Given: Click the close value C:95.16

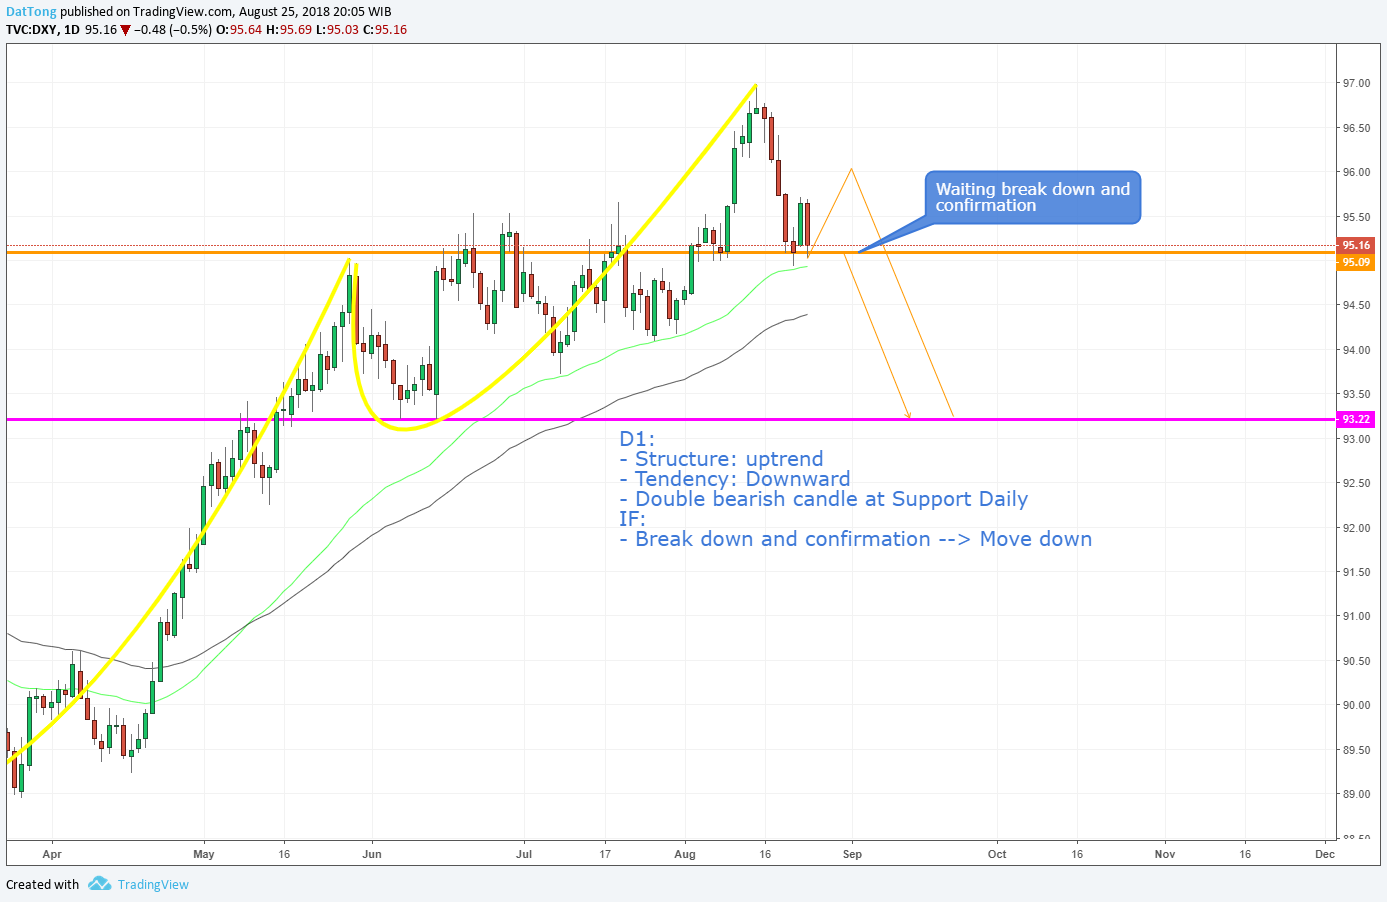Looking at the screenshot, I should 385,30.
